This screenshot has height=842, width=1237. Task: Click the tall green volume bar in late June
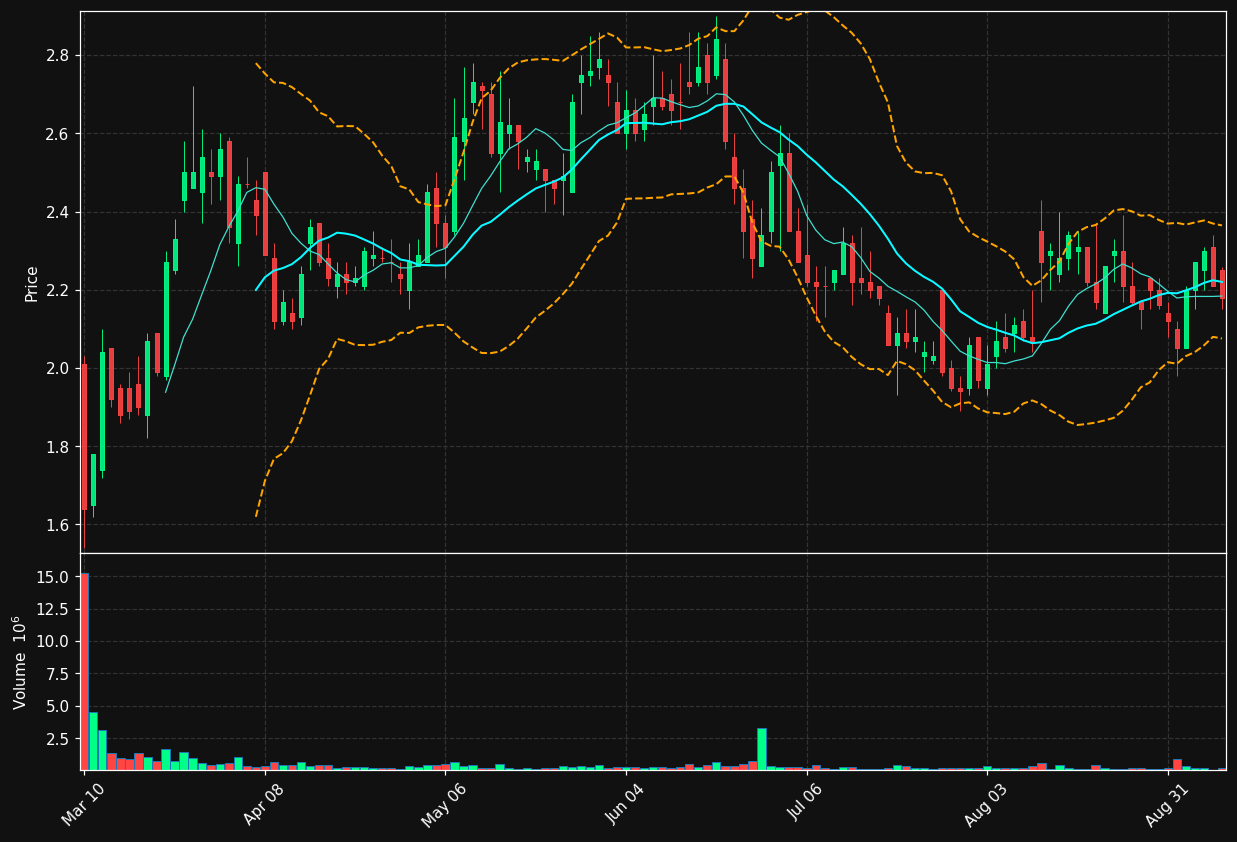click(761, 749)
